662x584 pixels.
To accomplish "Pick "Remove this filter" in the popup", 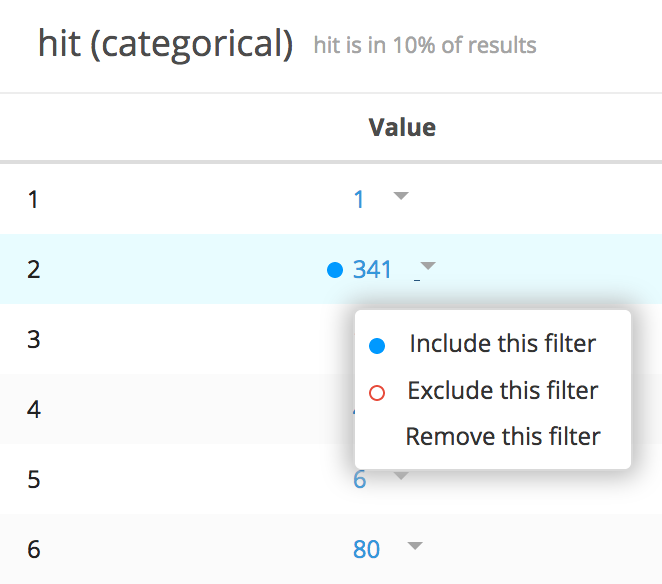I will coord(502,437).
